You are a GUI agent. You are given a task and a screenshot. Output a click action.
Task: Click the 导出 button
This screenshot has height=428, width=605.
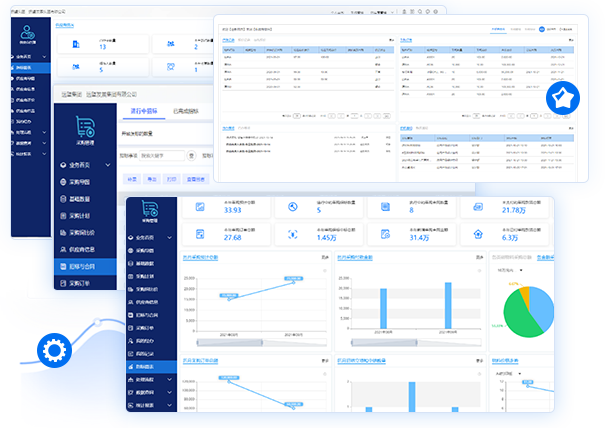pyautogui.click(x=152, y=179)
